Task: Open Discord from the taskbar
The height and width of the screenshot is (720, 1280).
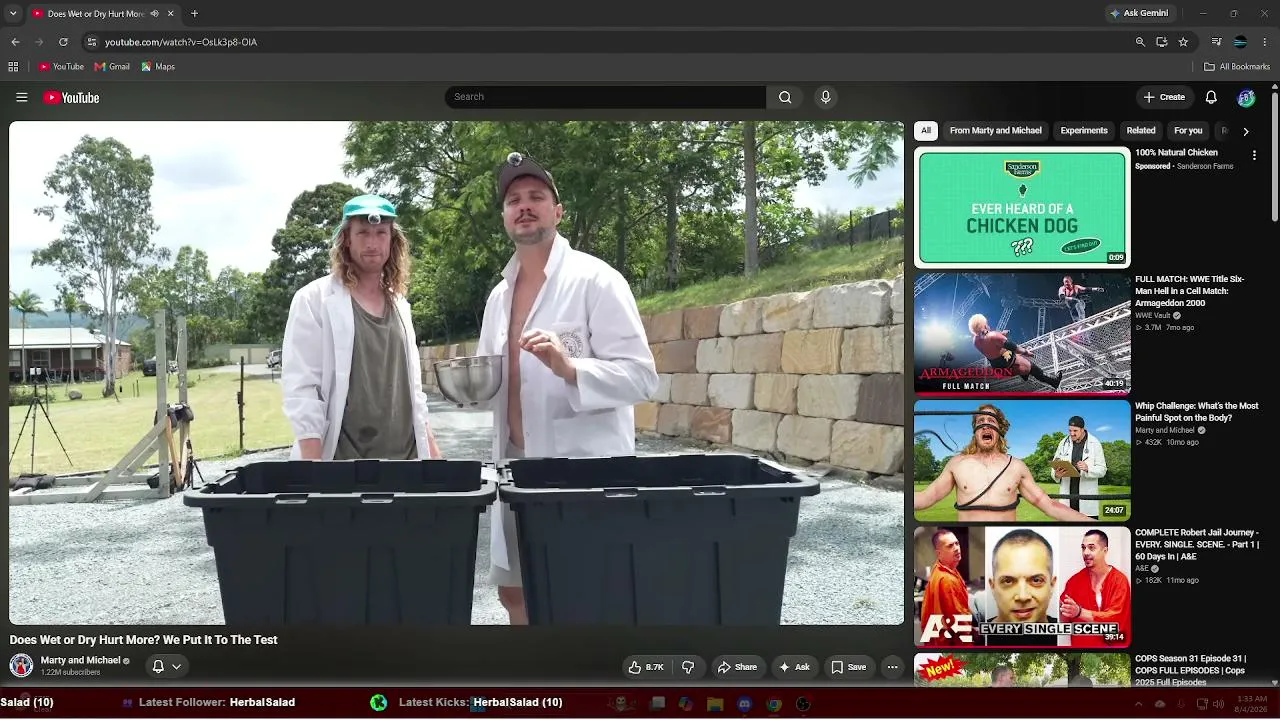Action: click(744, 704)
